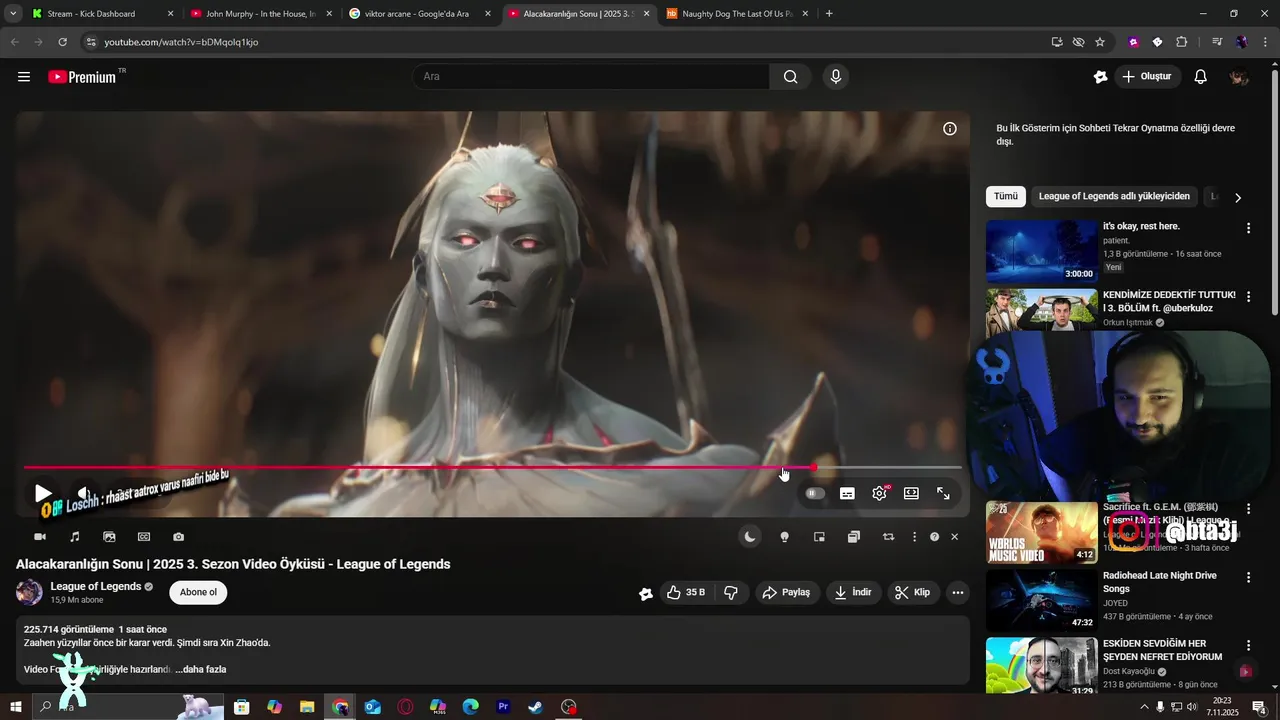
Task: Click the search magnifier button
Action: [790, 77]
